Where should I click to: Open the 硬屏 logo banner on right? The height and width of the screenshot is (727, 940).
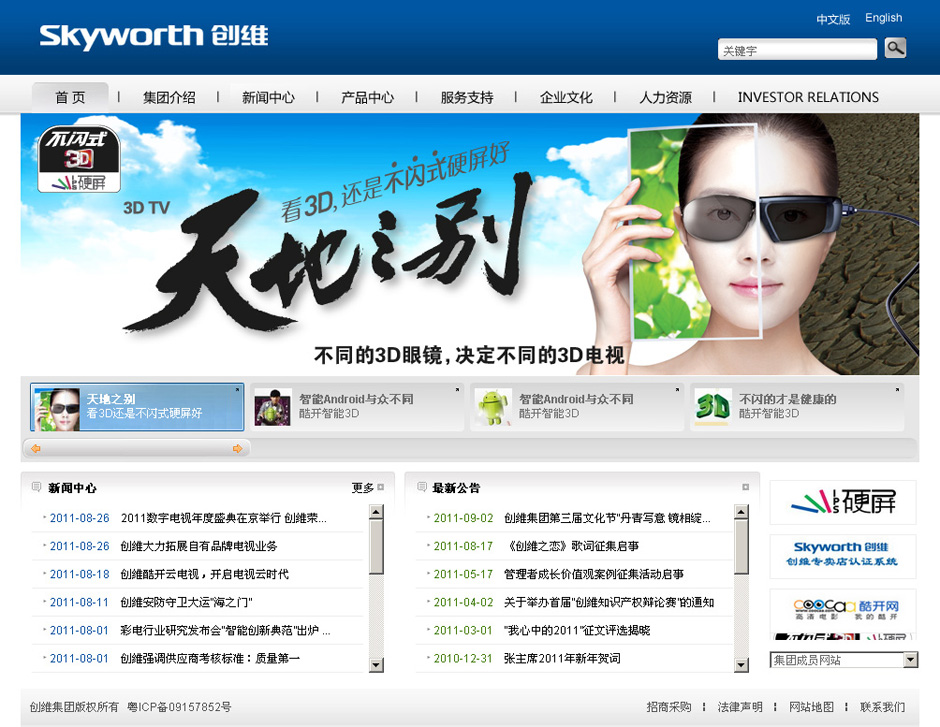843,502
